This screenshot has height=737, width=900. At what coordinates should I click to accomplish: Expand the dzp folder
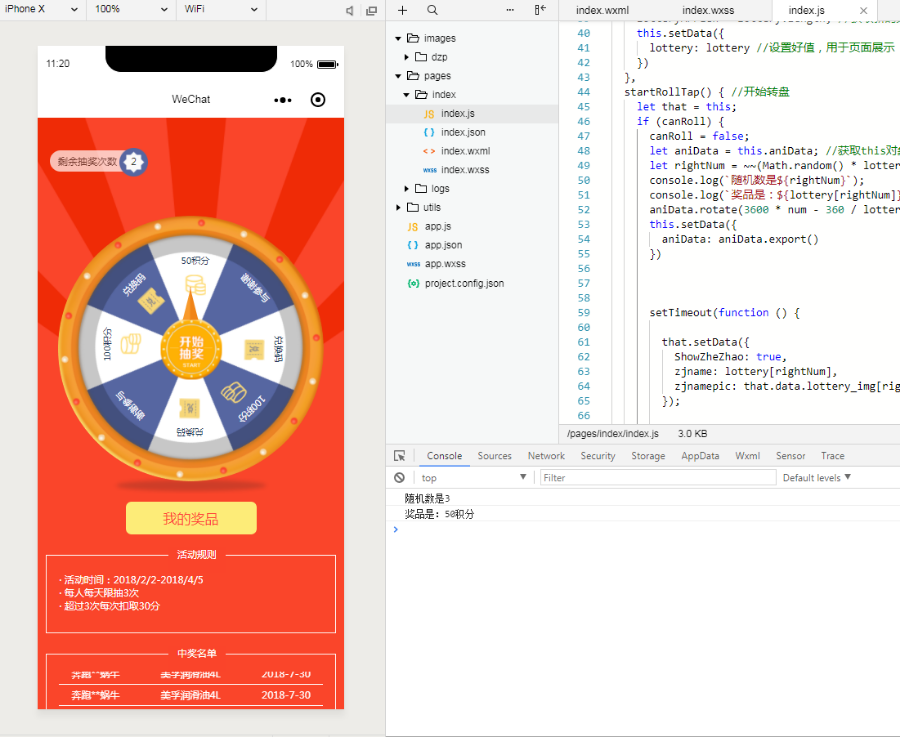406,57
